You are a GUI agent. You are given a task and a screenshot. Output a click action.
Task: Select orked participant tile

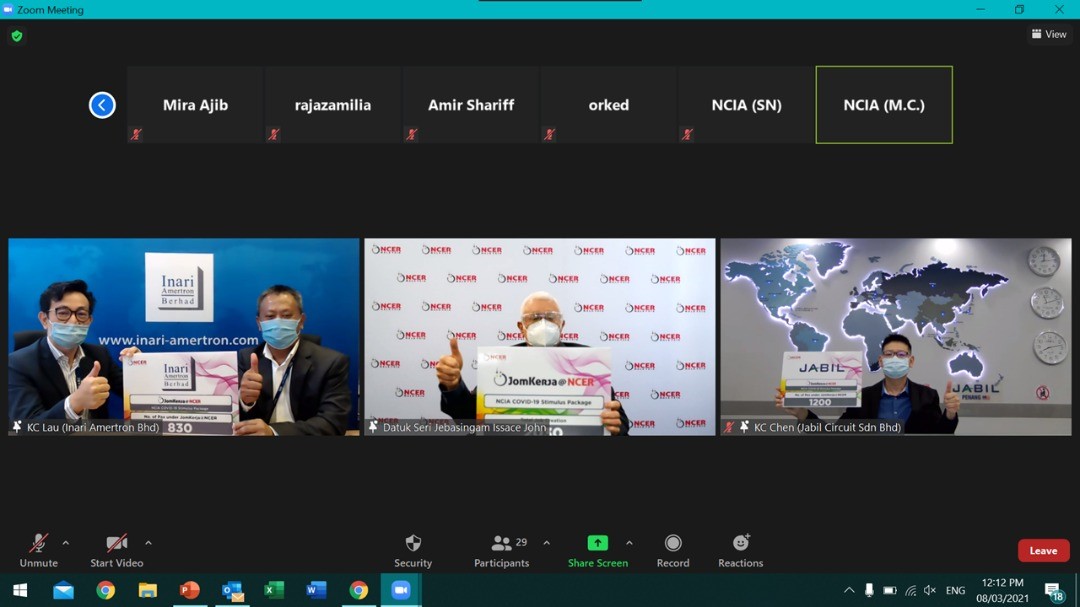(x=609, y=105)
